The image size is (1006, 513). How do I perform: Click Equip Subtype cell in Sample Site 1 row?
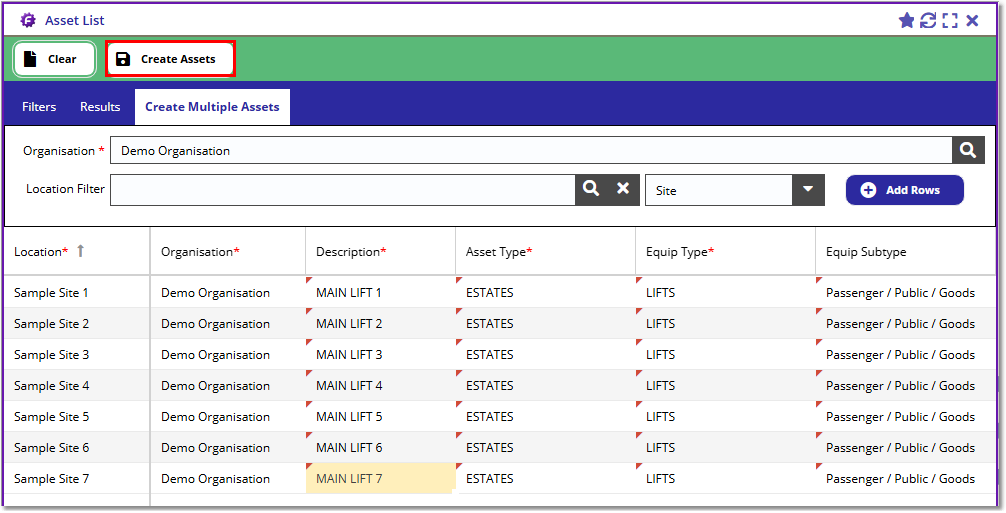[905, 292]
